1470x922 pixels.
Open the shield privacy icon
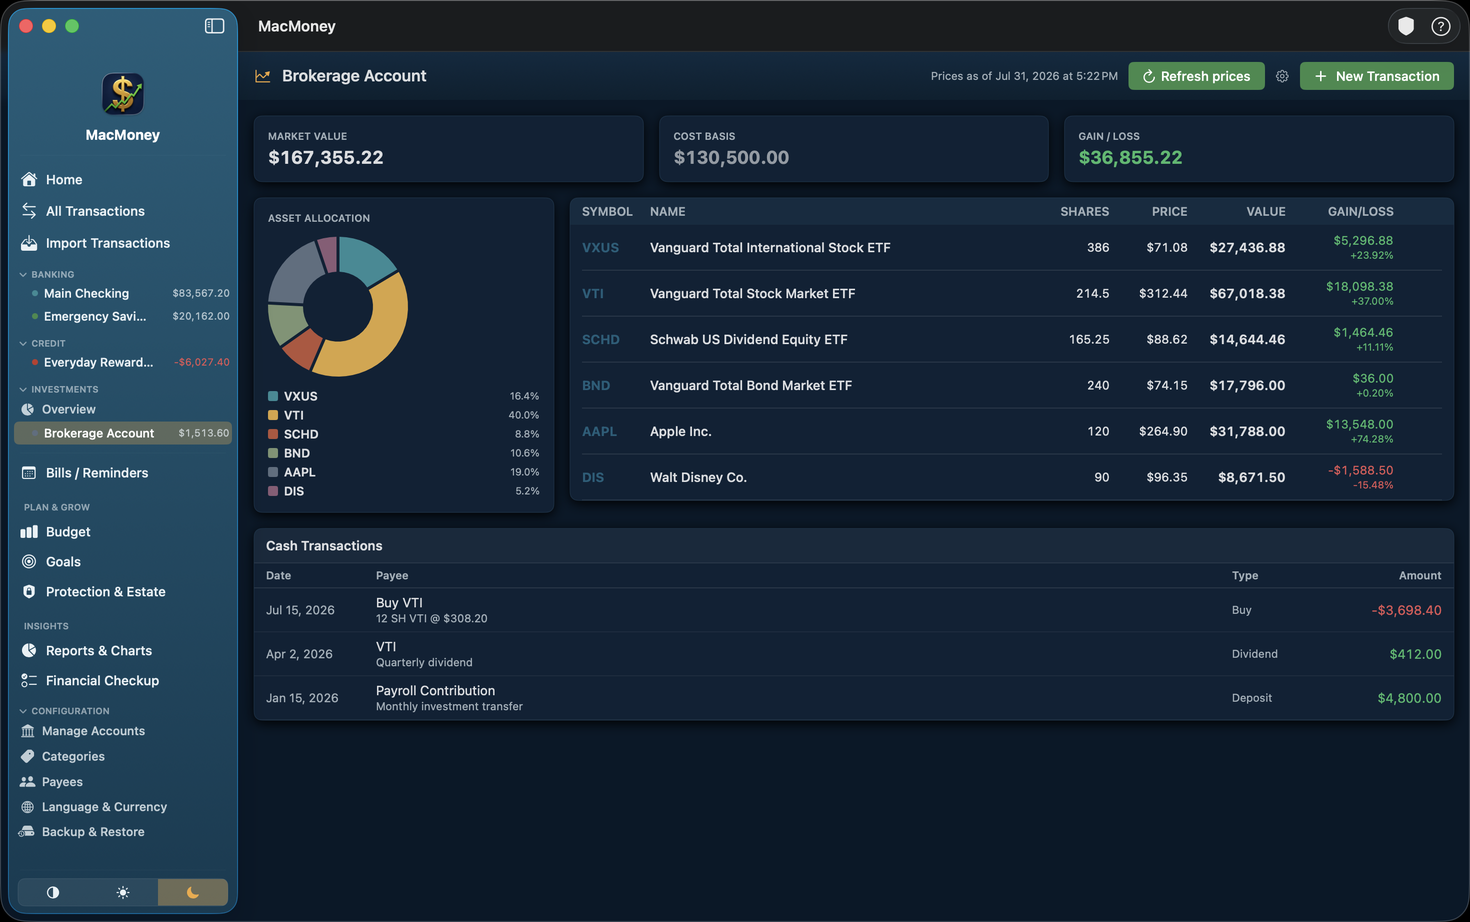(1406, 26)
